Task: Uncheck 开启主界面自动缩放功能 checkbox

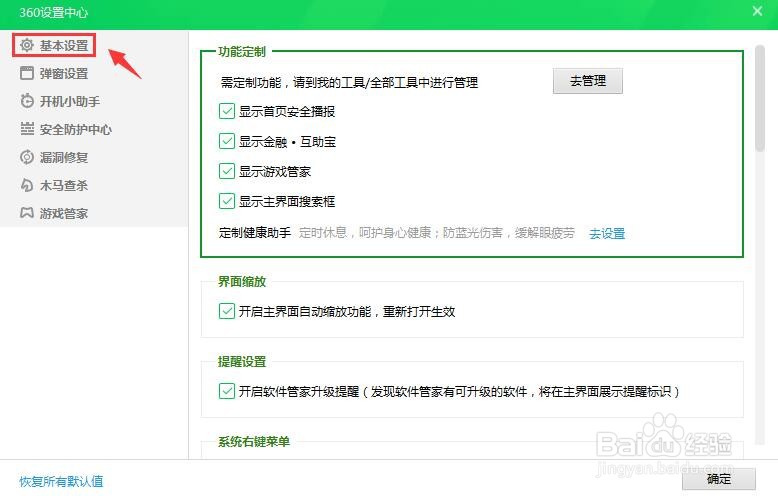Action: pos(227,311)
